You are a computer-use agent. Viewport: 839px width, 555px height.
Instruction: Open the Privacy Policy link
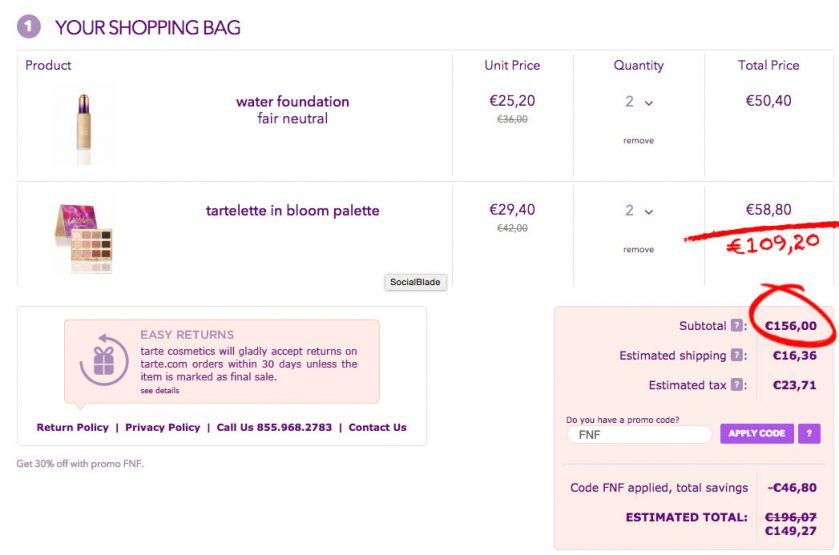163,428
